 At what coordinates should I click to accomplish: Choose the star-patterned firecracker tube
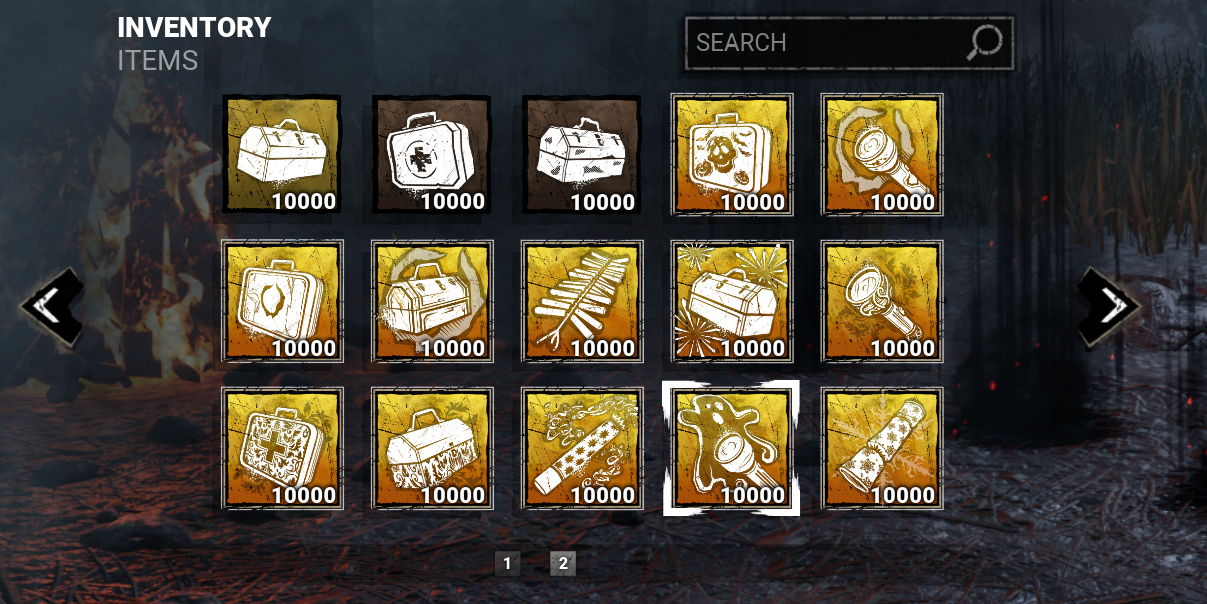click(x=581, y=448)
